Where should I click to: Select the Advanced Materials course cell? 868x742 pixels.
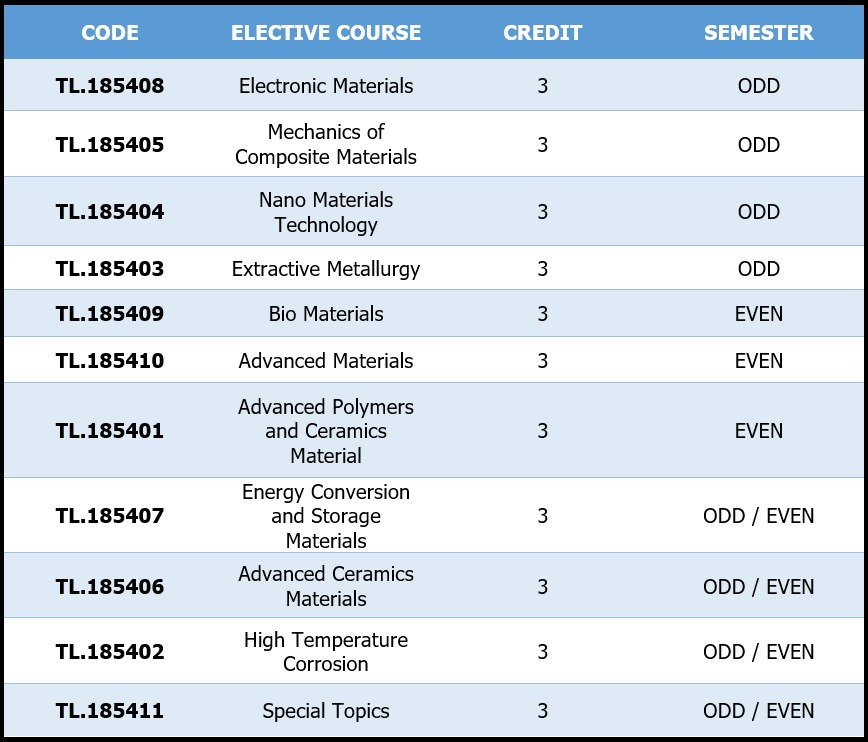click(x=326, y=361)
